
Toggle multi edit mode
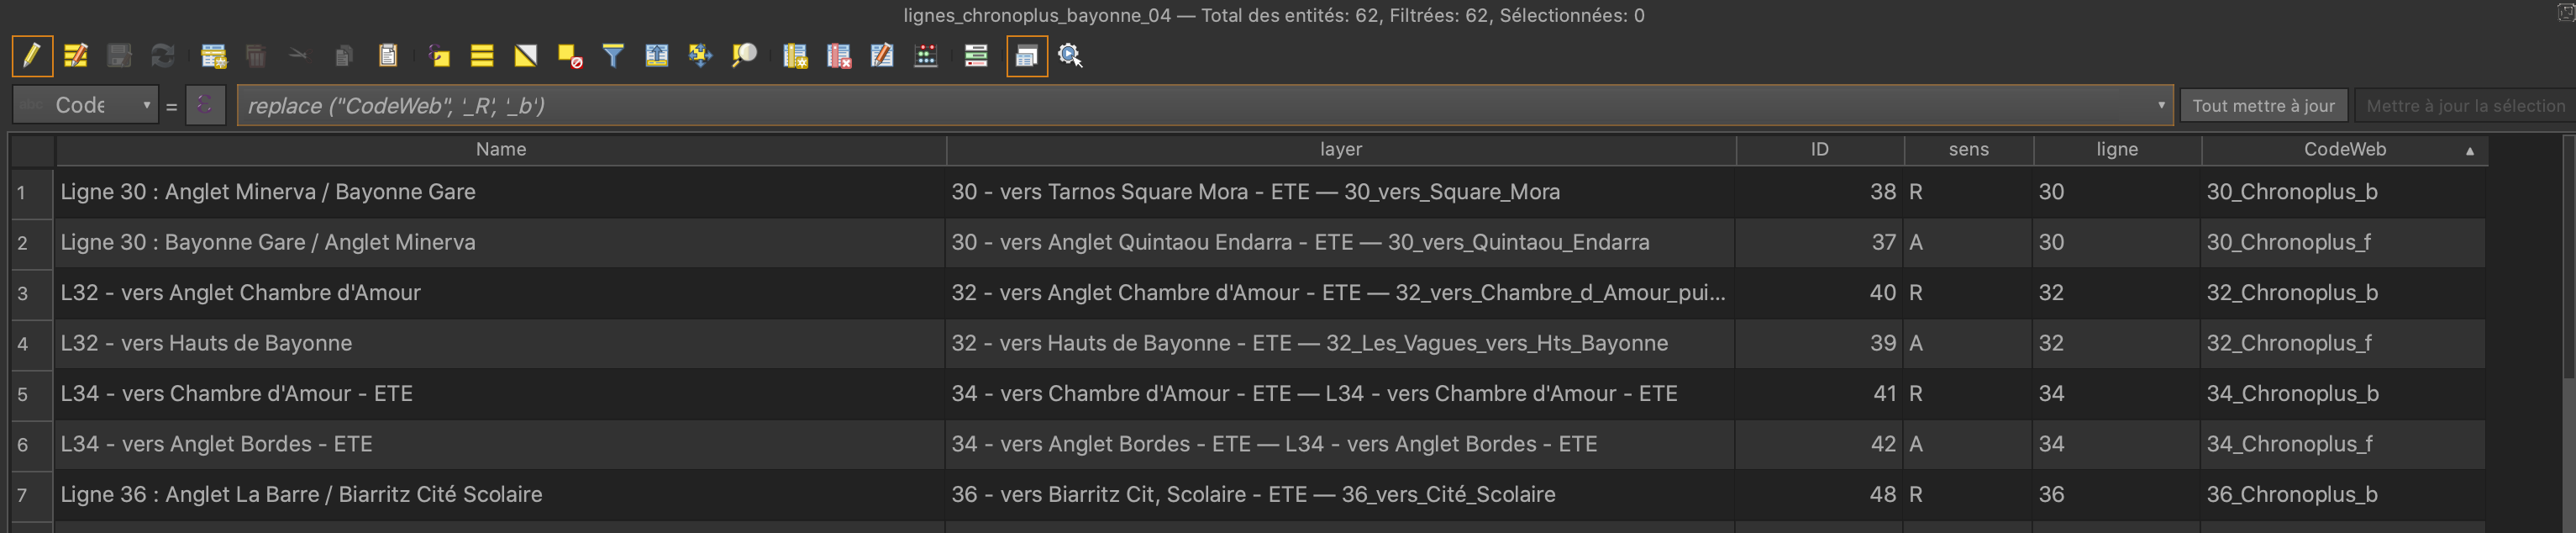click(x=76, y=56)
